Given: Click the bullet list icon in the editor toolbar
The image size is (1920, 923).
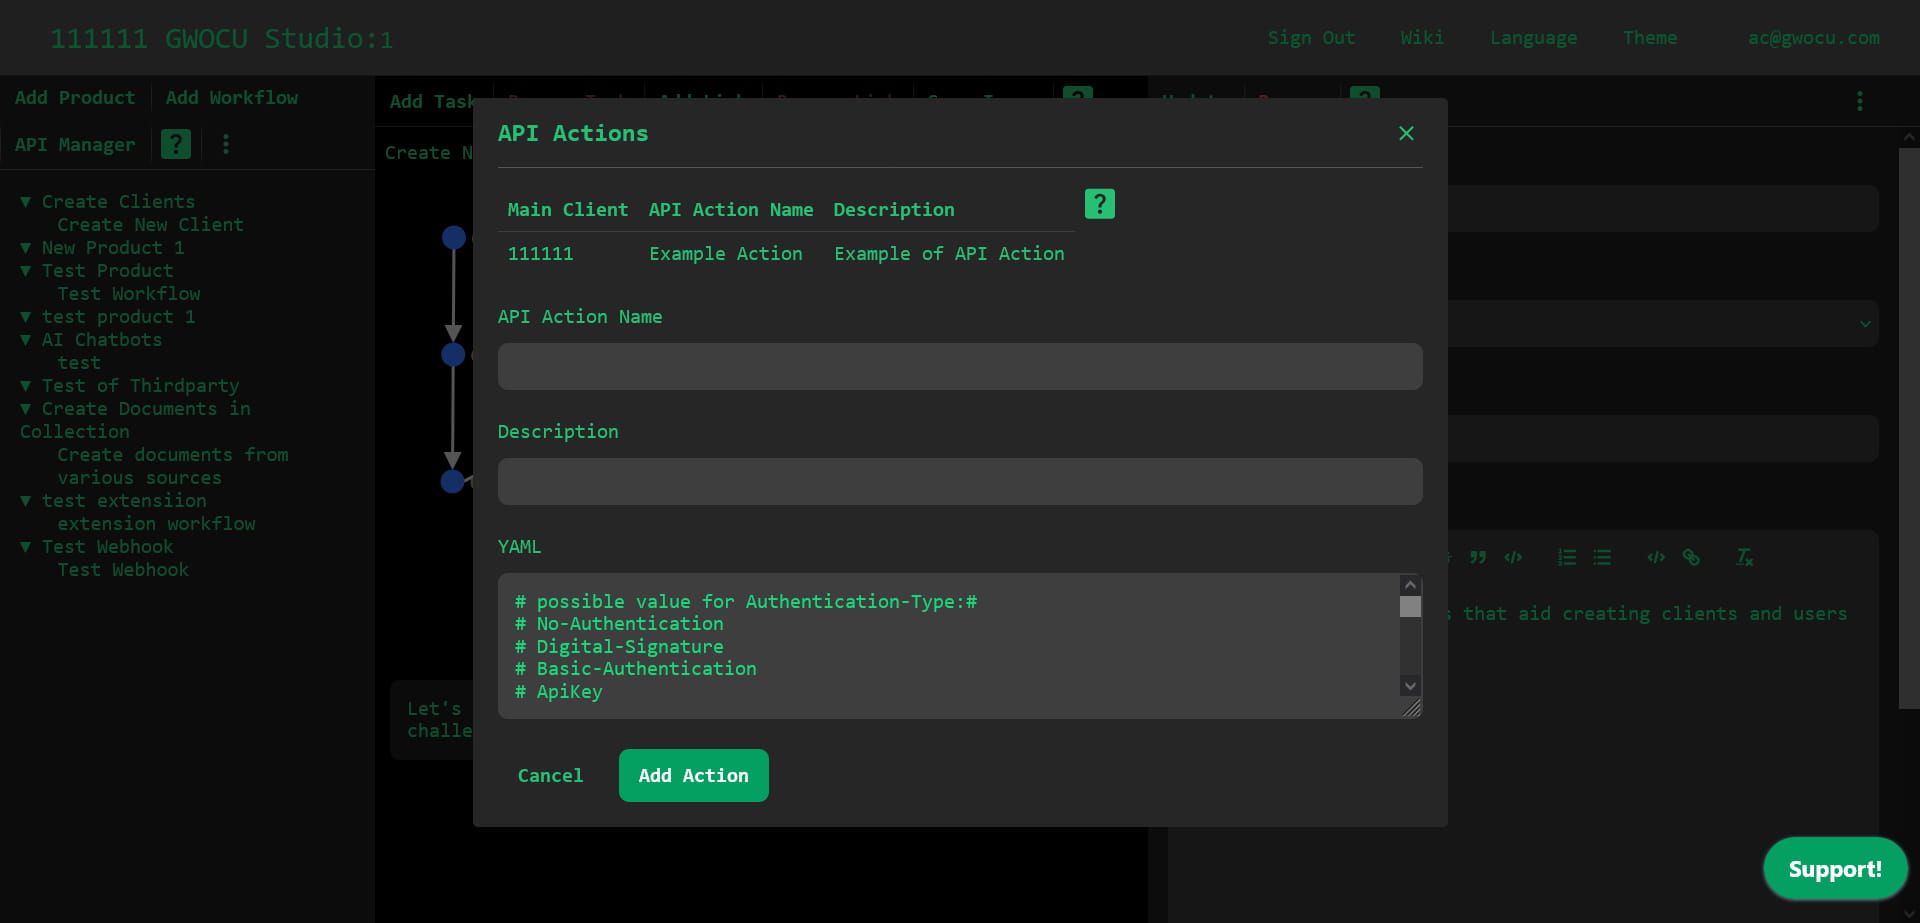Looking at the screenshot, I should pos(1602,557).
